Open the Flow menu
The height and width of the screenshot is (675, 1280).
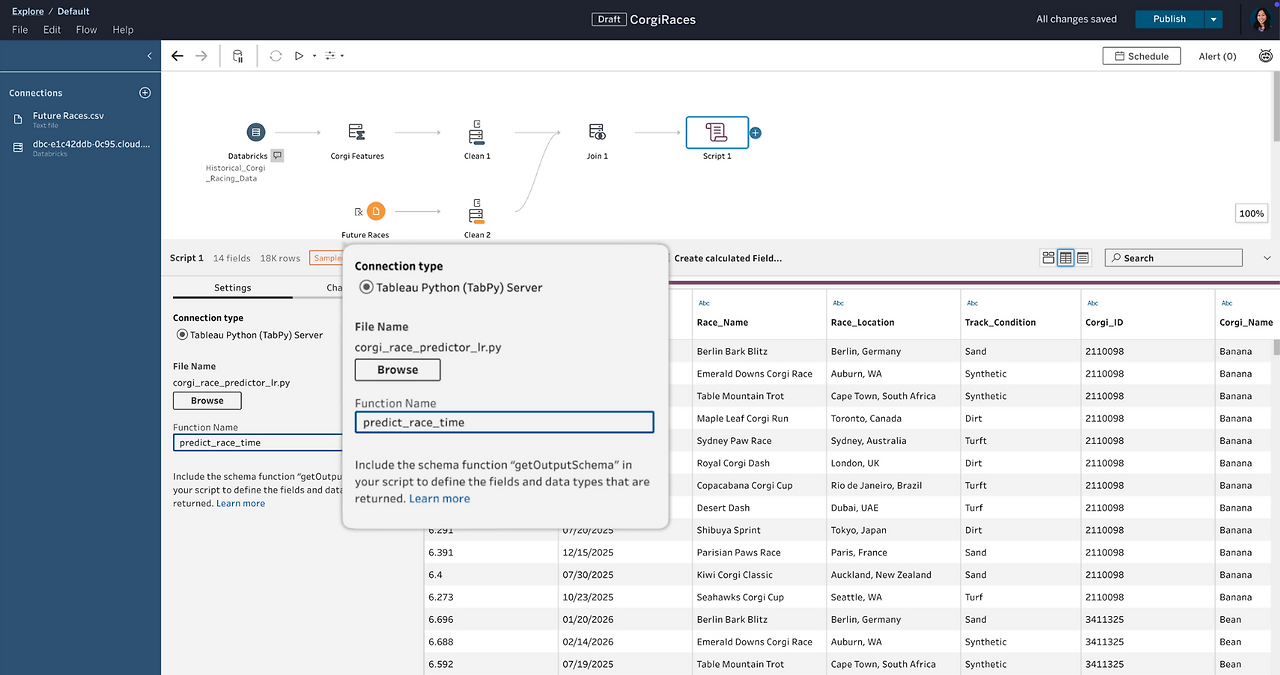pyautogui.click(x=87, y=30)
